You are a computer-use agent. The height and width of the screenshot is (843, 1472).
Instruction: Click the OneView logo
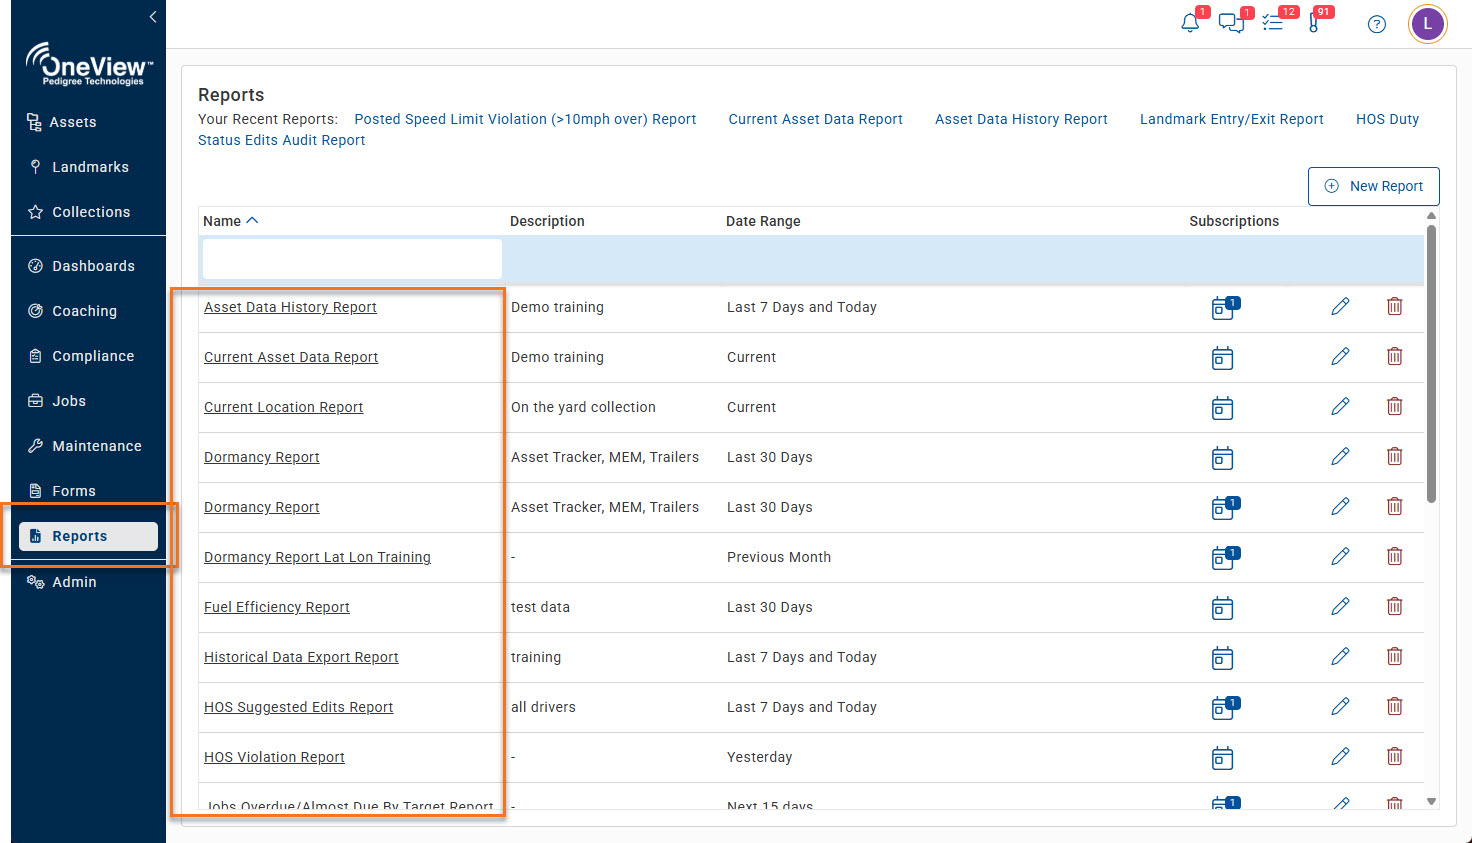(x=89, y=64)
